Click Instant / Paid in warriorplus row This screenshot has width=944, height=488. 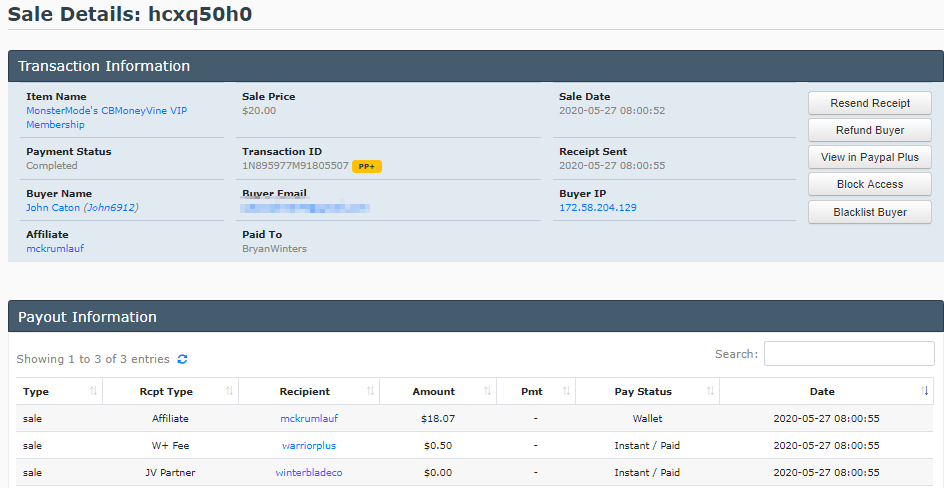coord(647,446)
